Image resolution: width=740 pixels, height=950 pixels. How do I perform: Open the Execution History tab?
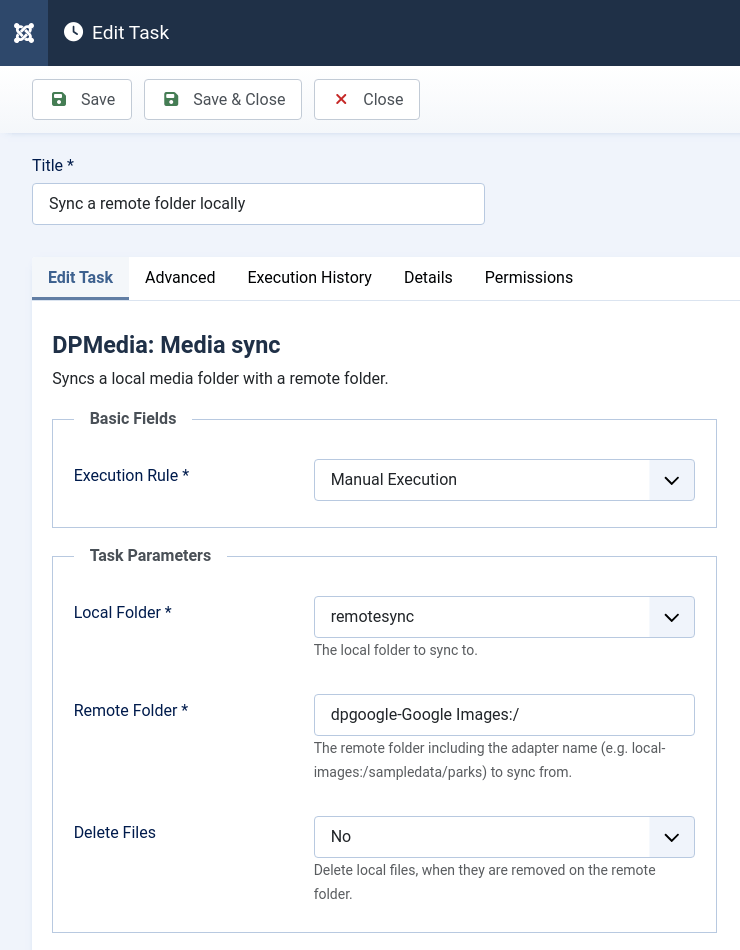pos(309,277)
